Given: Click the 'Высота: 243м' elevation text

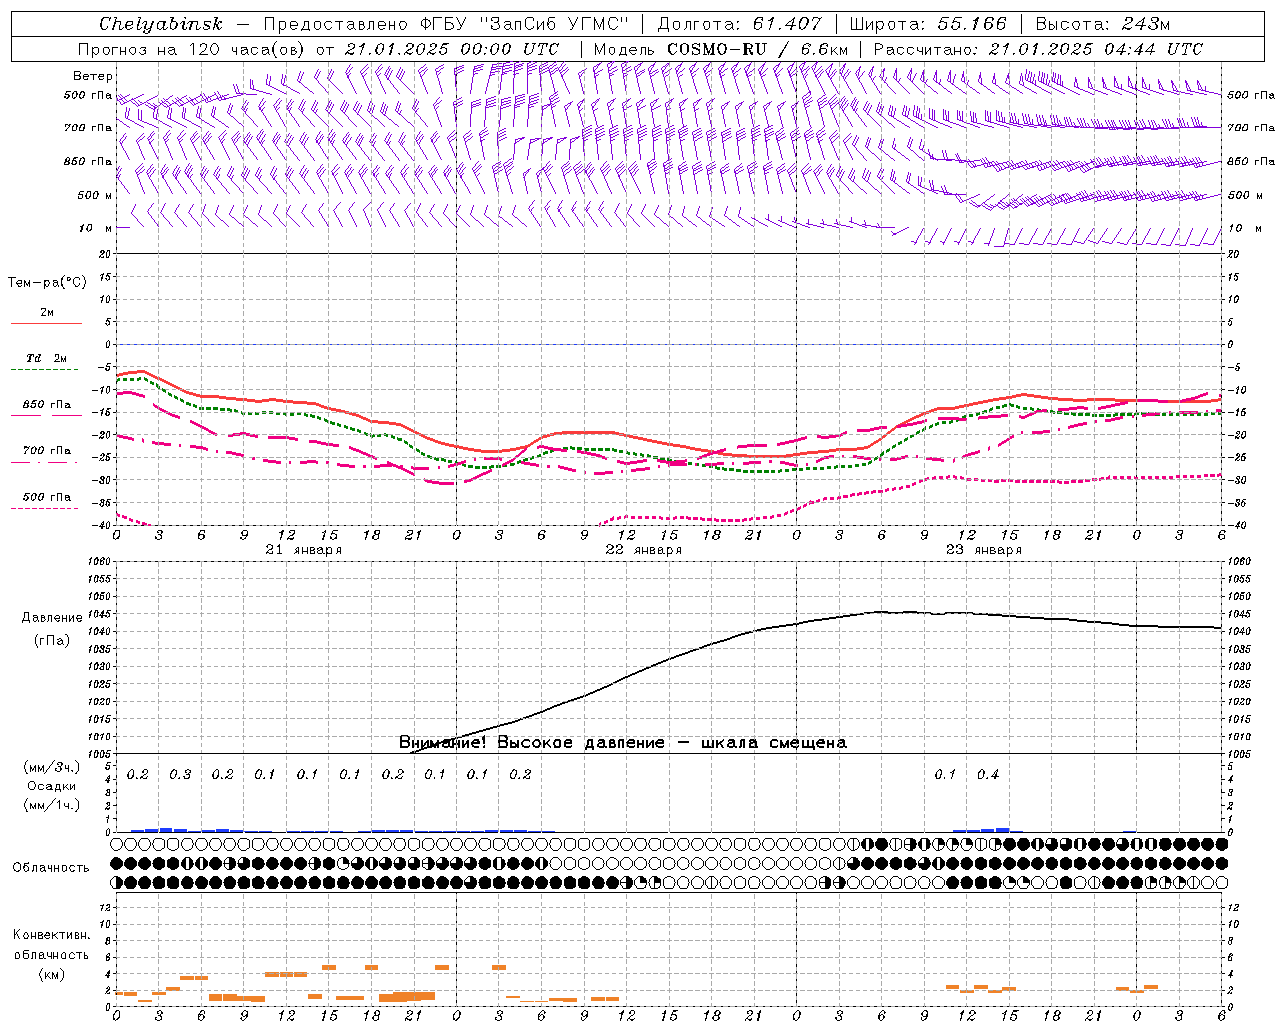Looking at the screenshot, I should tap(1102, 24).
